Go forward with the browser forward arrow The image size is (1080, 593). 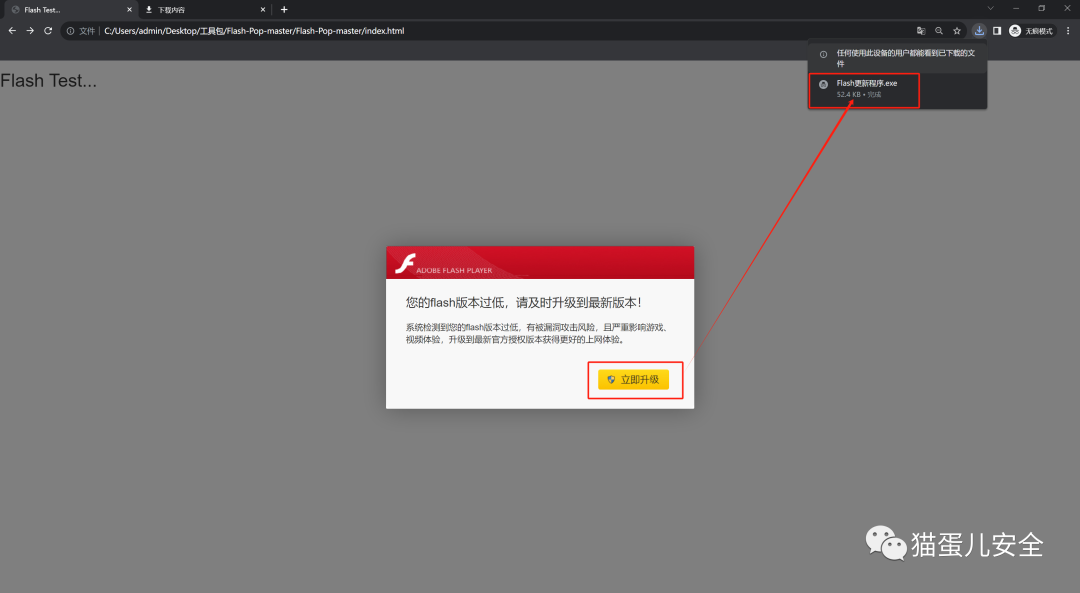click(x=30, y=31)
